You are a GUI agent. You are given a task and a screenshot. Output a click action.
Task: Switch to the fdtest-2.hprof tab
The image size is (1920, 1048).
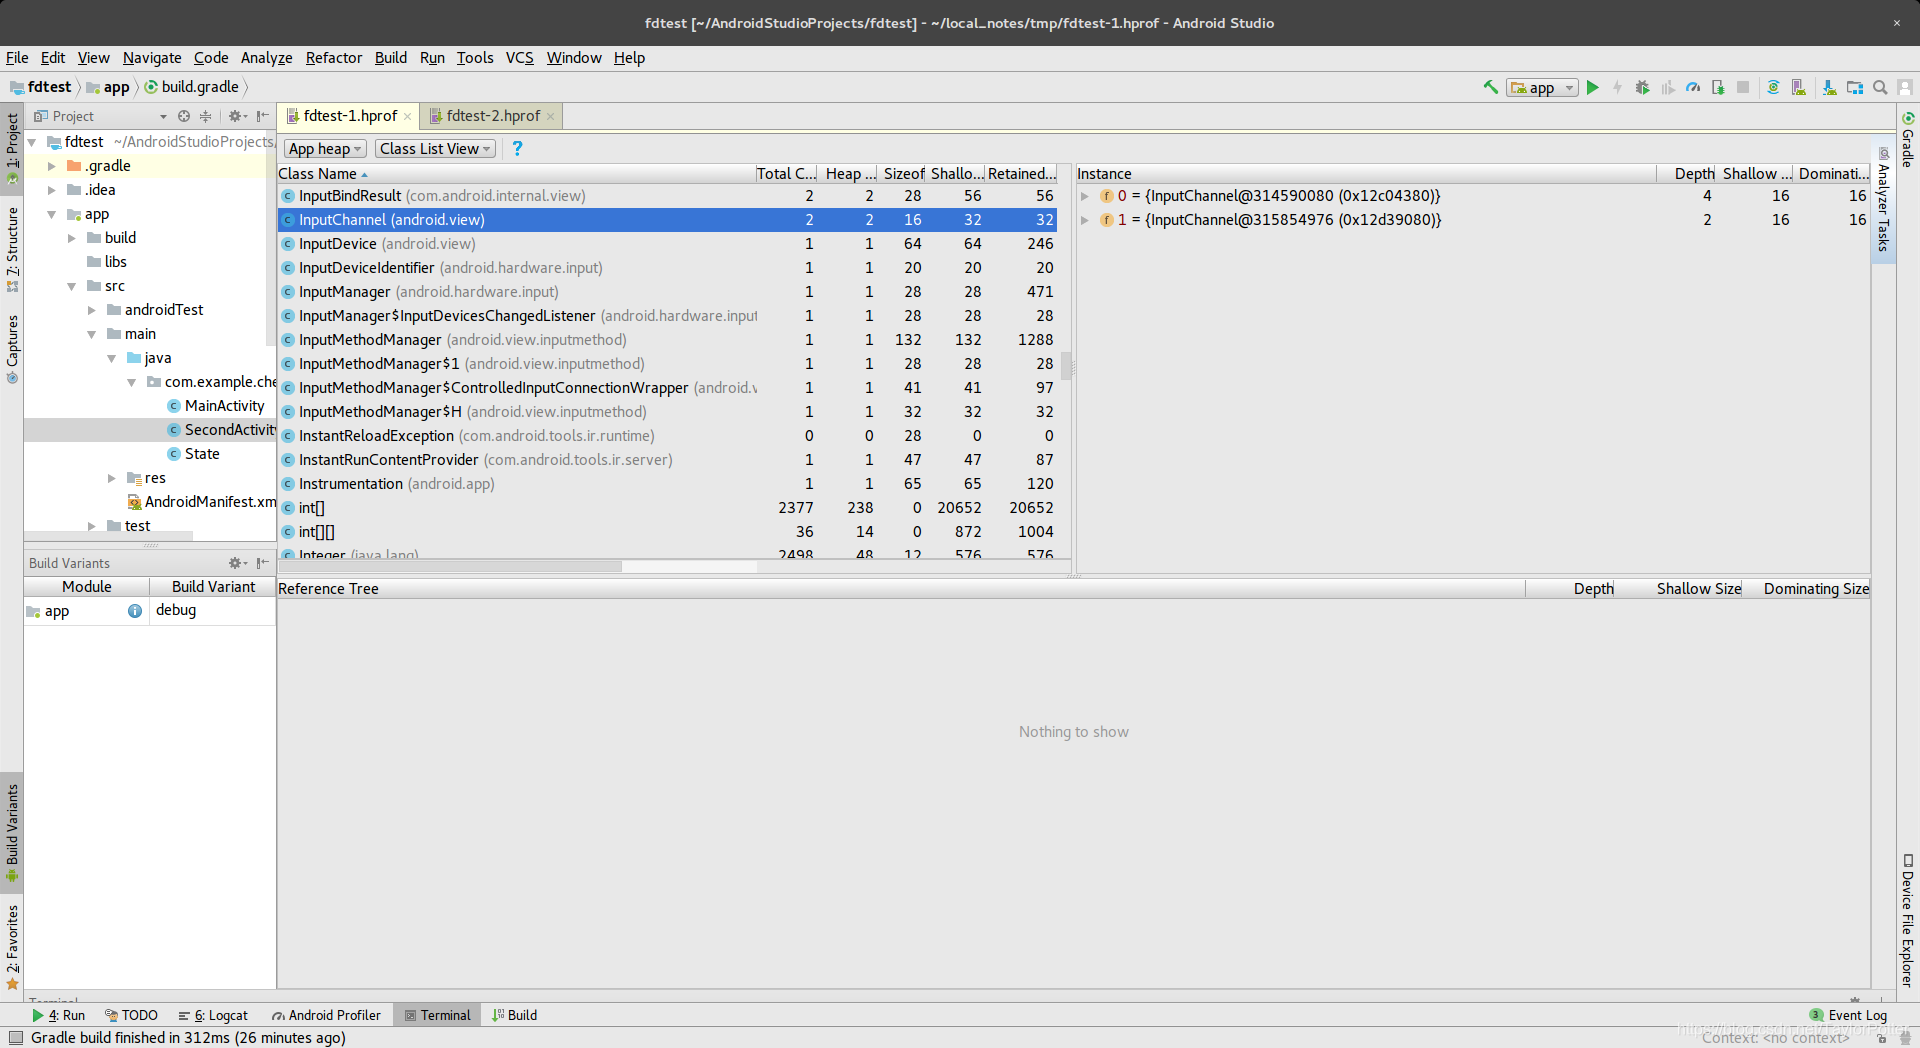(x=493, y=116)
